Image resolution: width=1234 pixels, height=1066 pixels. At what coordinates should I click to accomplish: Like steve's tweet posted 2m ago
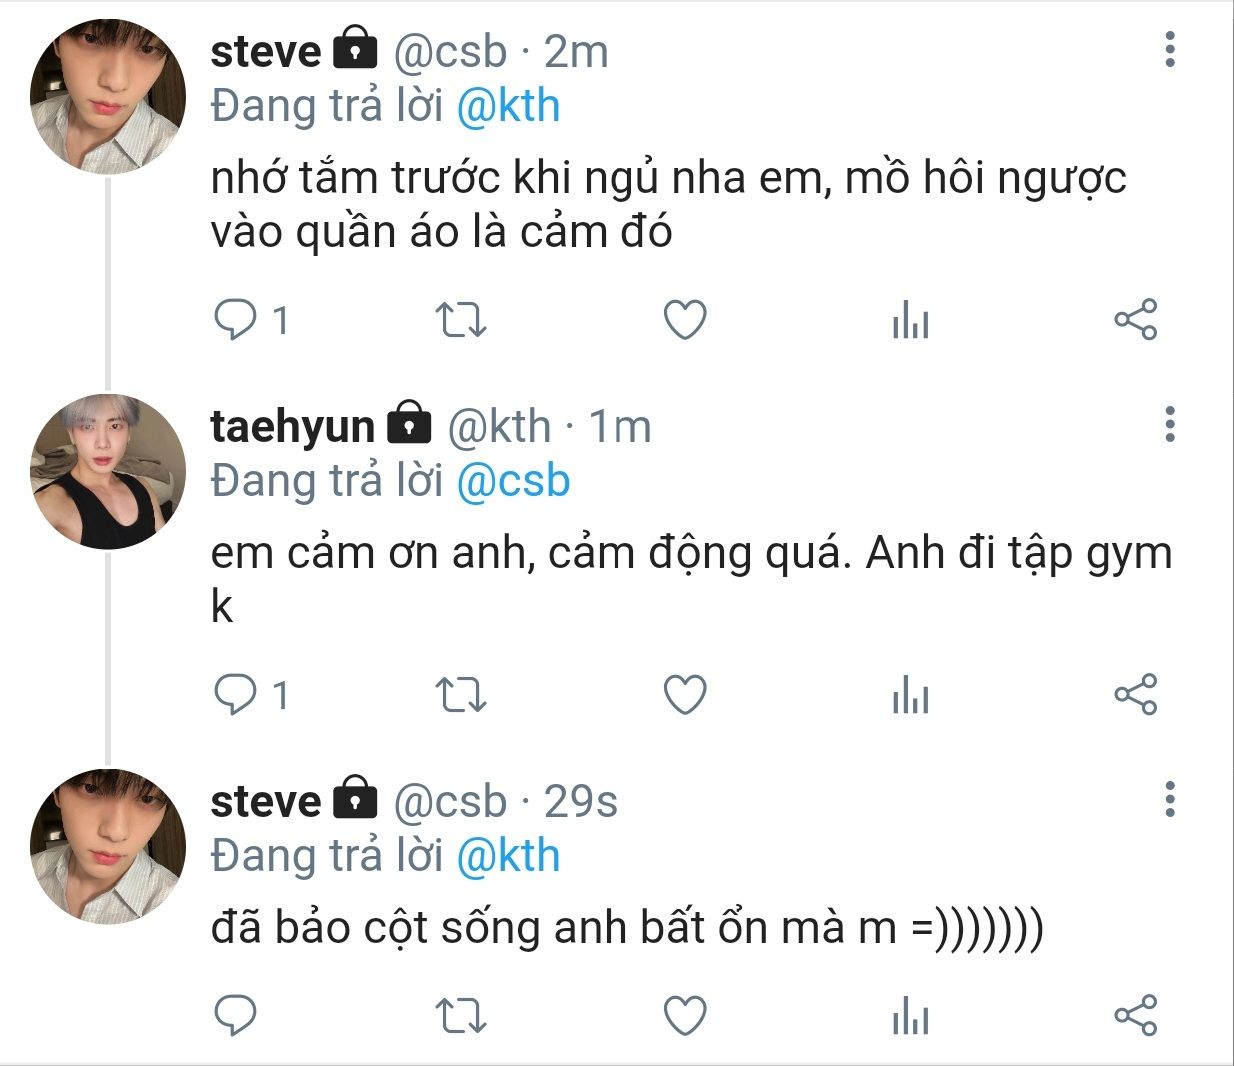coord(686,320)
